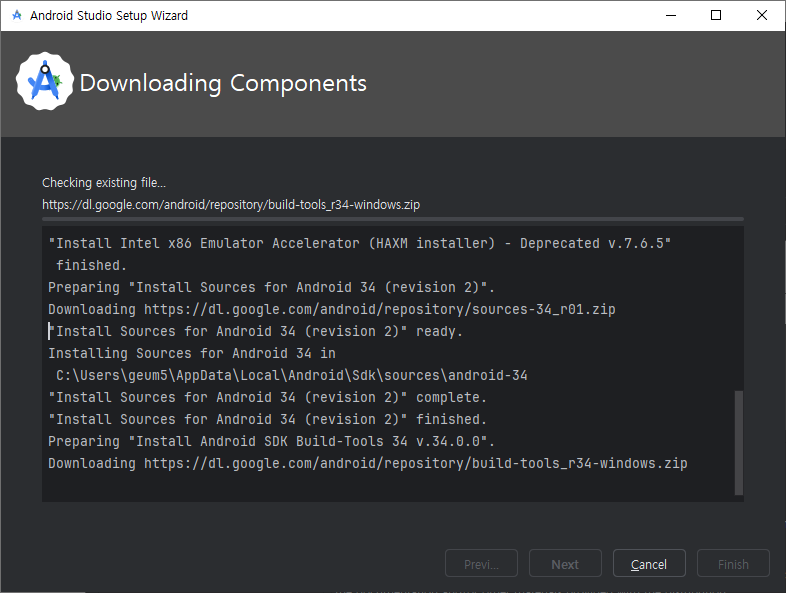Screen dimensions: 786x593
Task: Click the 'Install Sources' complete log line
Action: pos(267,398)
